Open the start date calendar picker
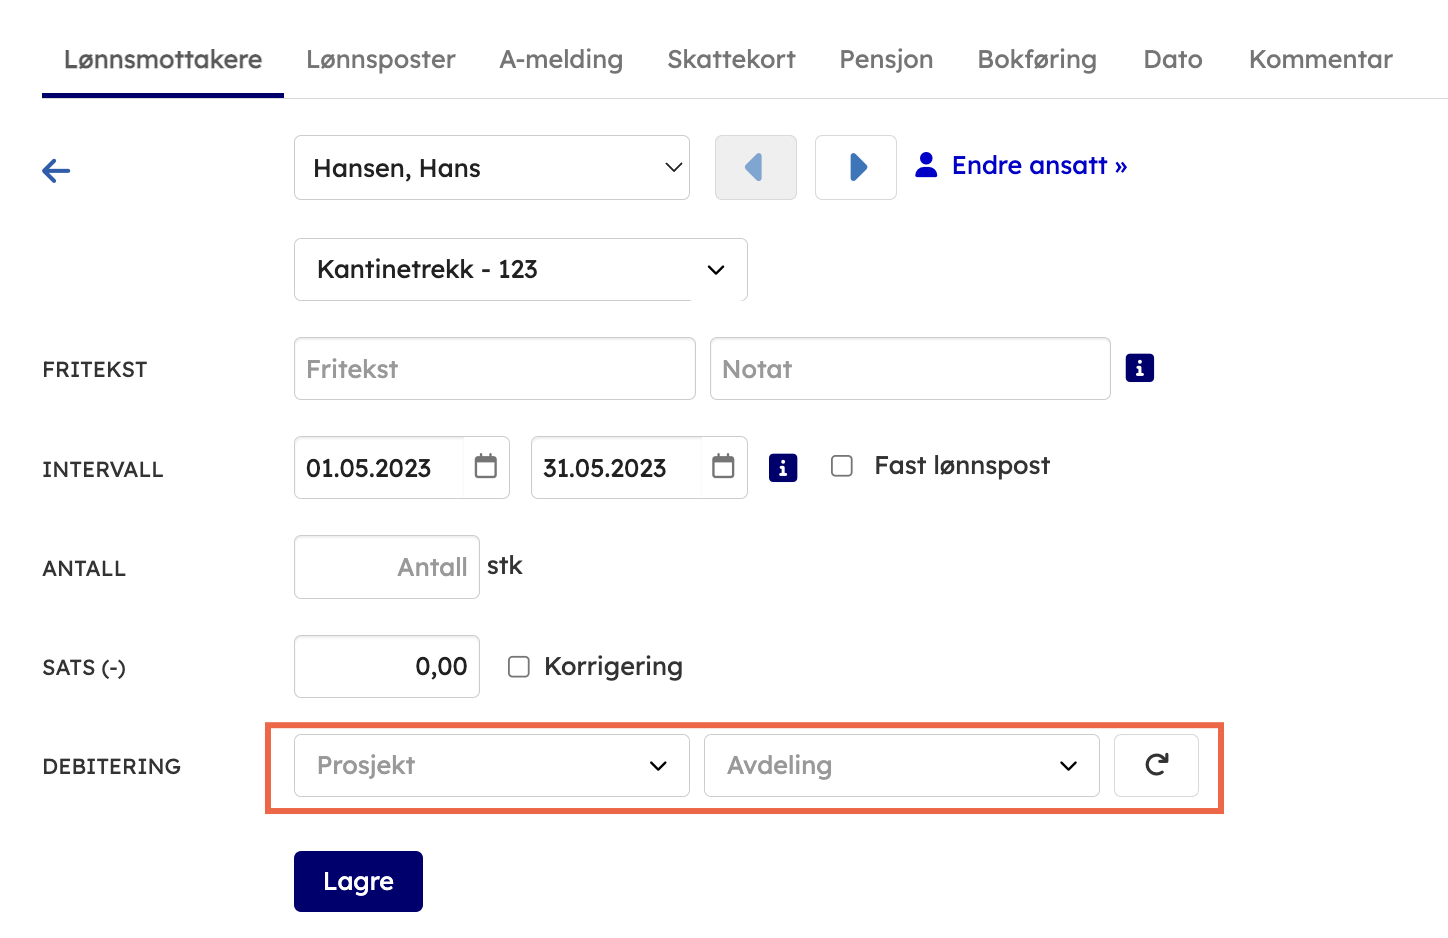The image size is (1448, 938). (486, 467)
